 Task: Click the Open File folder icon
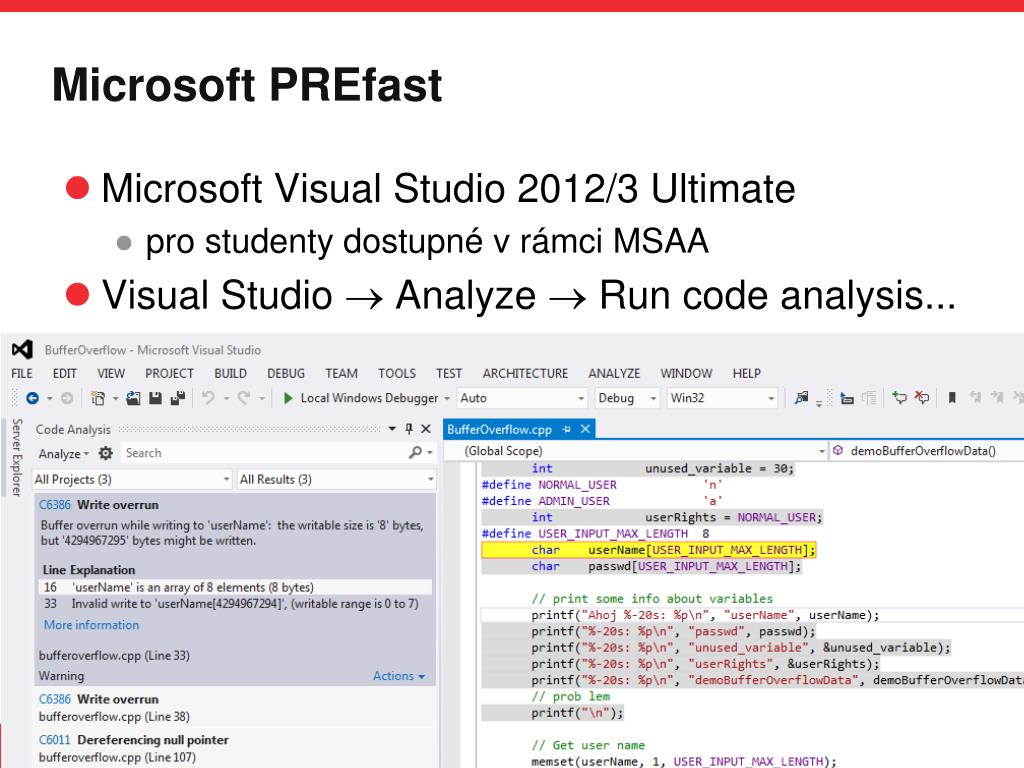pyautogui.click(x=133, y=398)
